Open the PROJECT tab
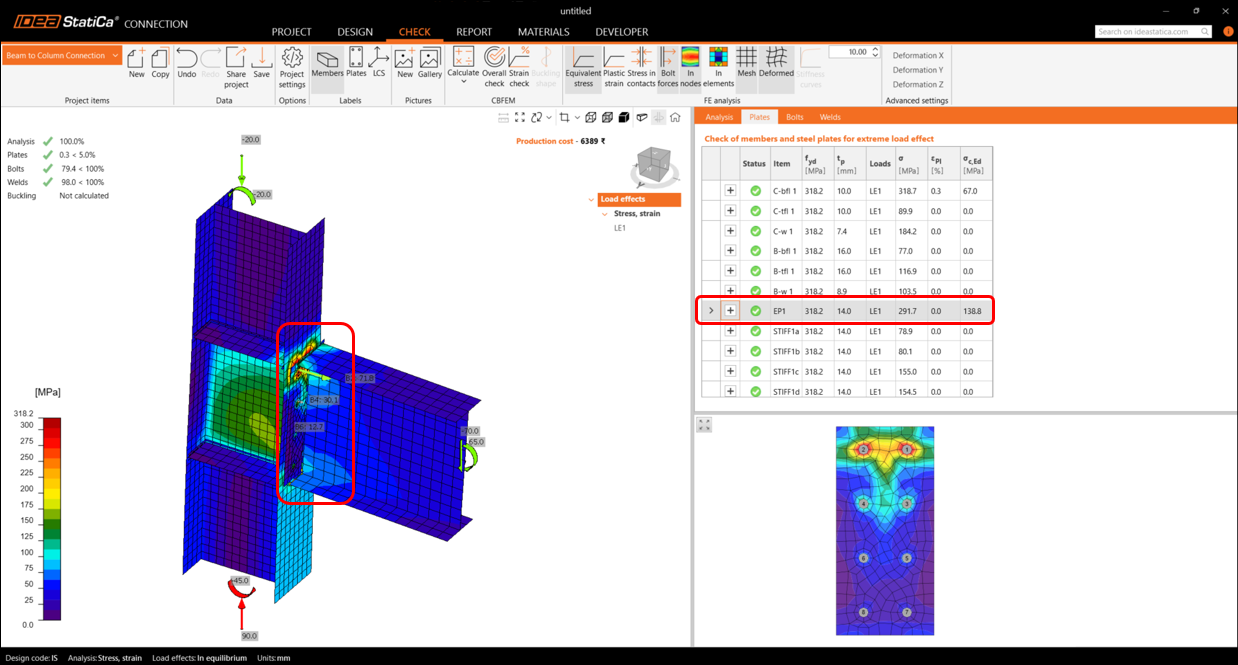This screenshot has height=665, width=1238. pyautogui.click(x=291, y=32)
